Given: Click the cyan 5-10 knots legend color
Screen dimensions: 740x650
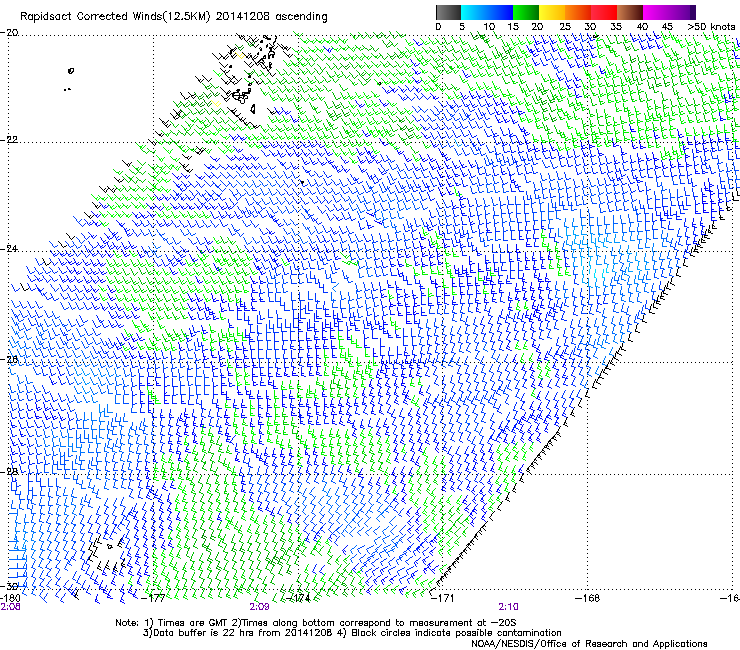Looking at the screenshot, I should (x=474, y=12).
